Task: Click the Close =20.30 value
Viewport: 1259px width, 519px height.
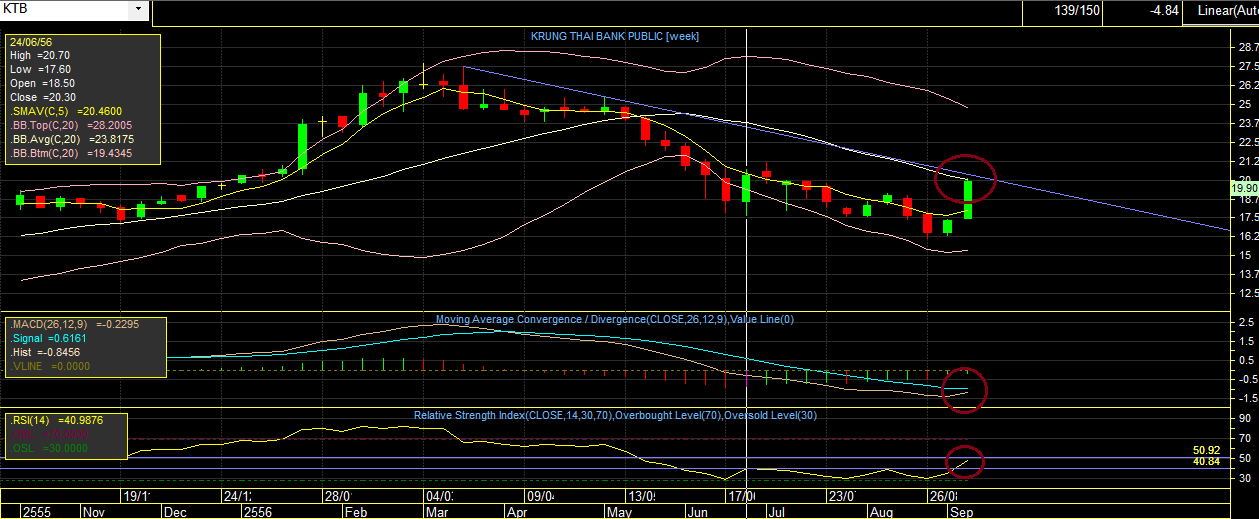Action: click(42, 97)
